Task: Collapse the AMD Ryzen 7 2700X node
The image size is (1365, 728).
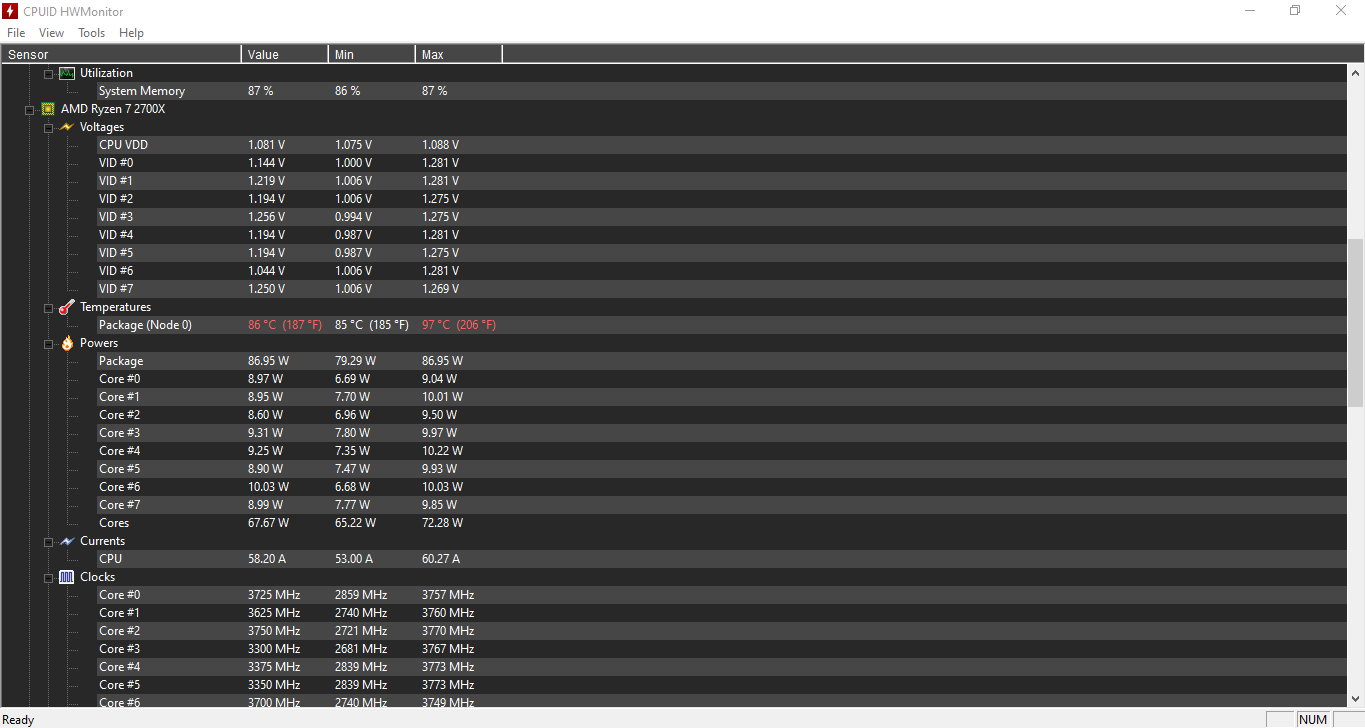Action: pos(30,110)
